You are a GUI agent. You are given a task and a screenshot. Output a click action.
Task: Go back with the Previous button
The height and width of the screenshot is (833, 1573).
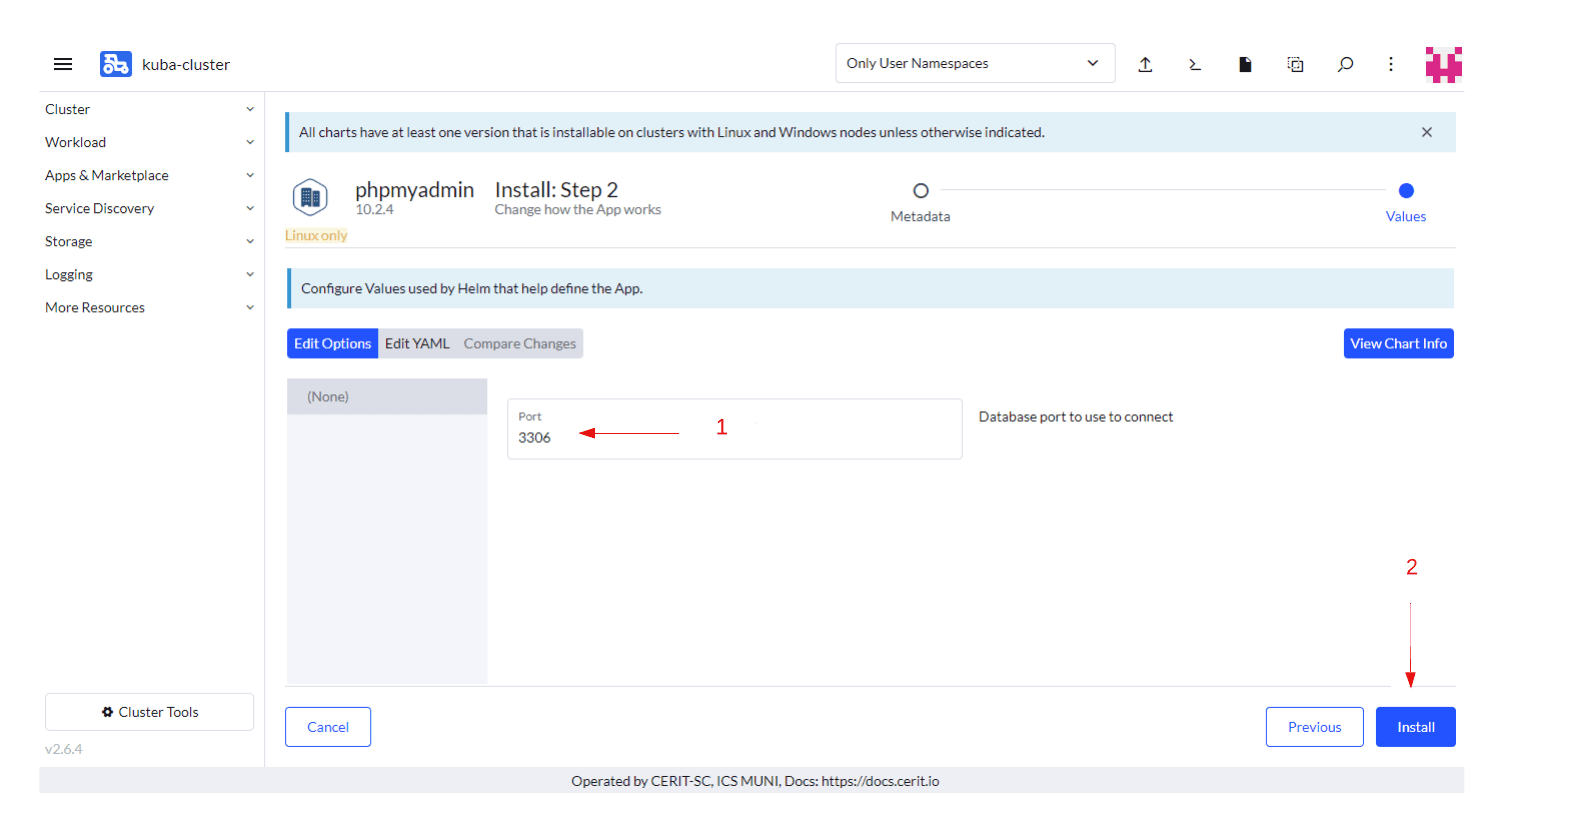tap(1314, 727)
